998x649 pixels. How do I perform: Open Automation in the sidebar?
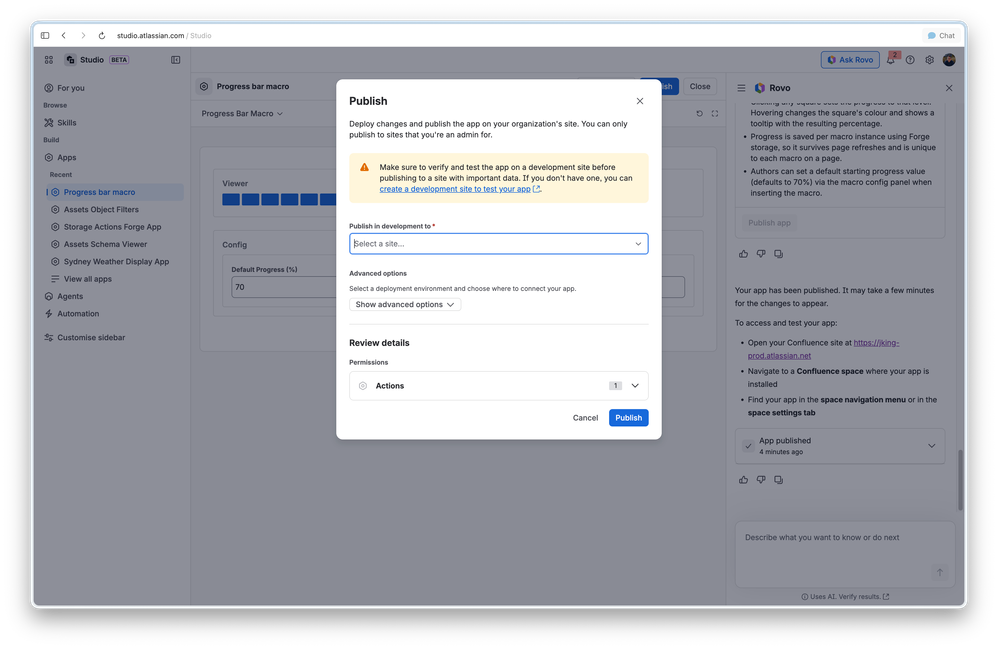[78, 314]
